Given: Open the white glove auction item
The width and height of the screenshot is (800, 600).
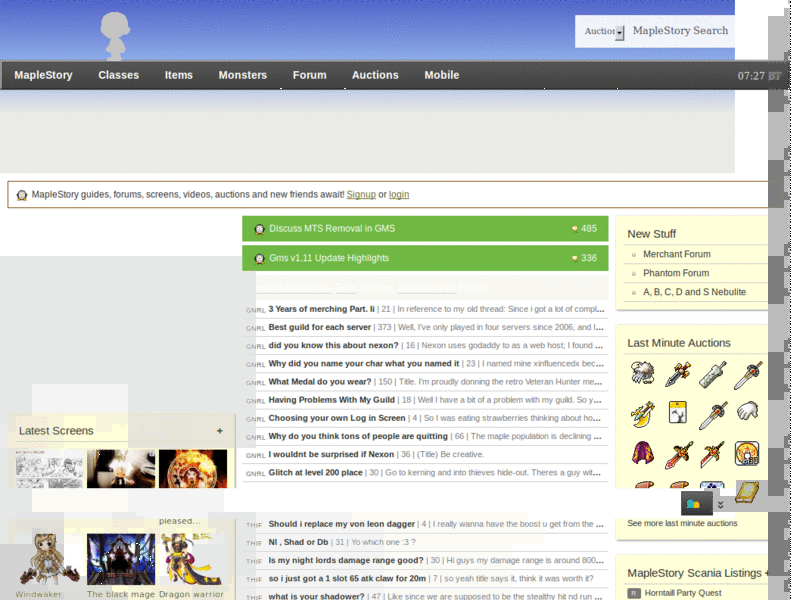Looking at the screenshot, I should (x=747, y=410).
